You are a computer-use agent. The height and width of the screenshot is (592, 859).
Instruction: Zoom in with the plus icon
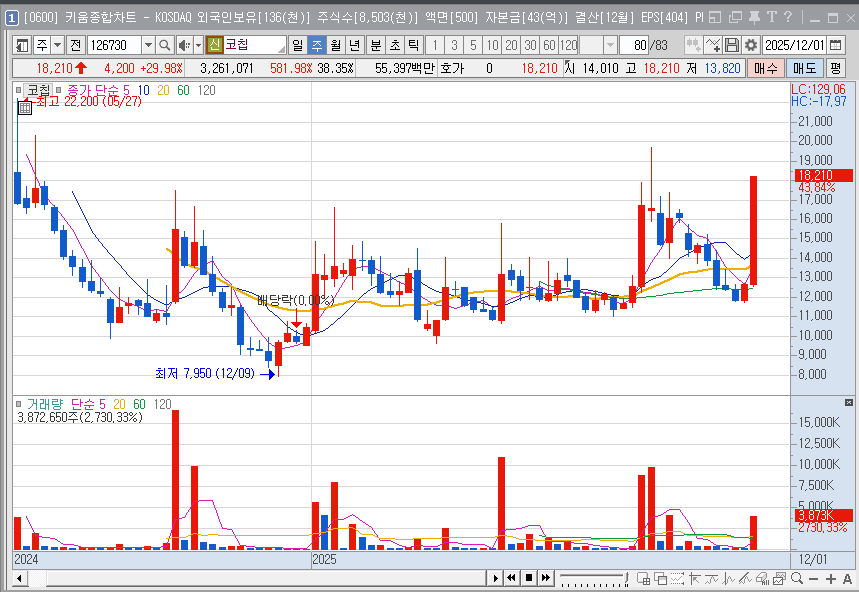pyautogui.click(x=831, y=579)
